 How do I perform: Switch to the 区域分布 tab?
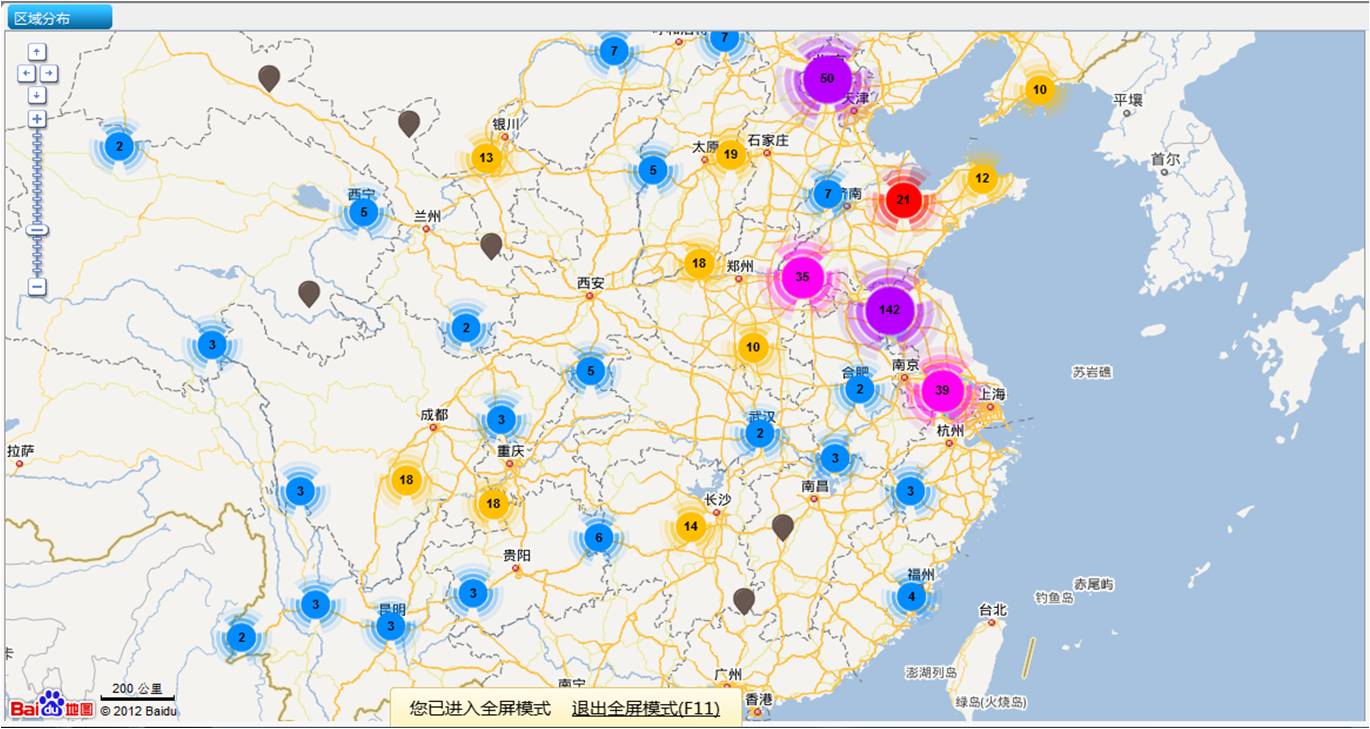(58, 17)
